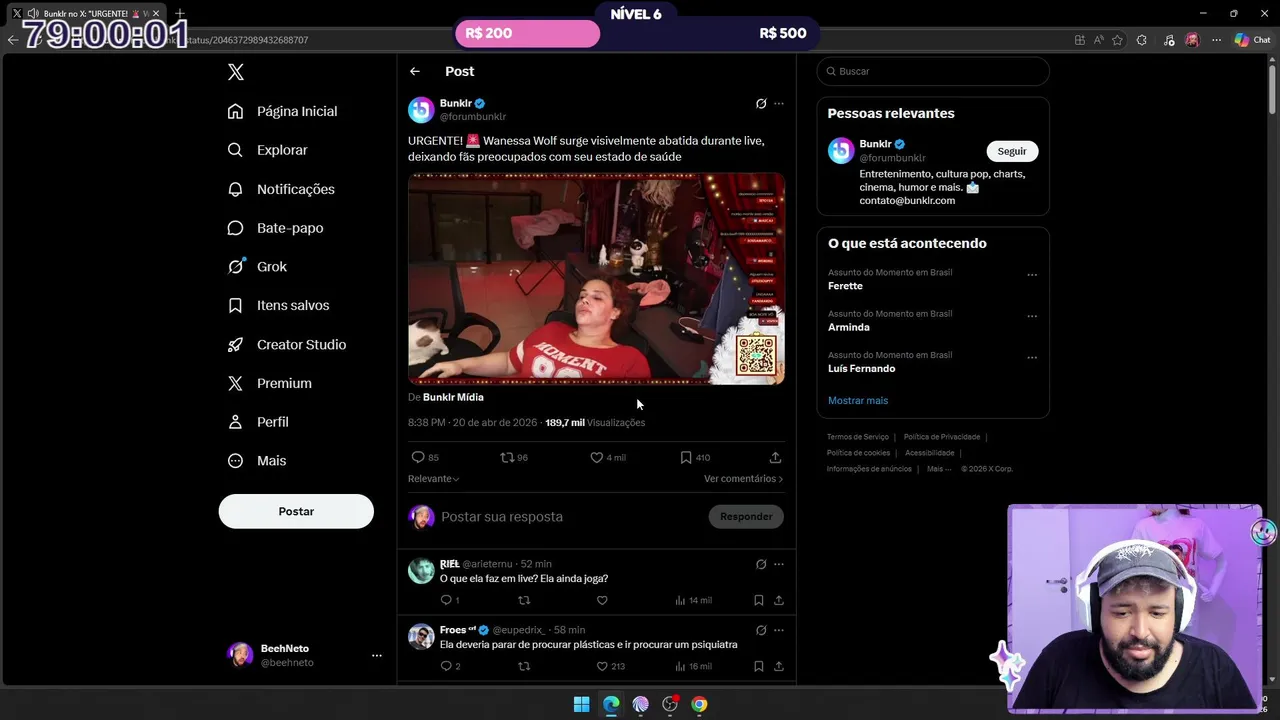1280x720 pixels.
Task: Open Google Chrome in the taskbar
Action: [699, 704]
